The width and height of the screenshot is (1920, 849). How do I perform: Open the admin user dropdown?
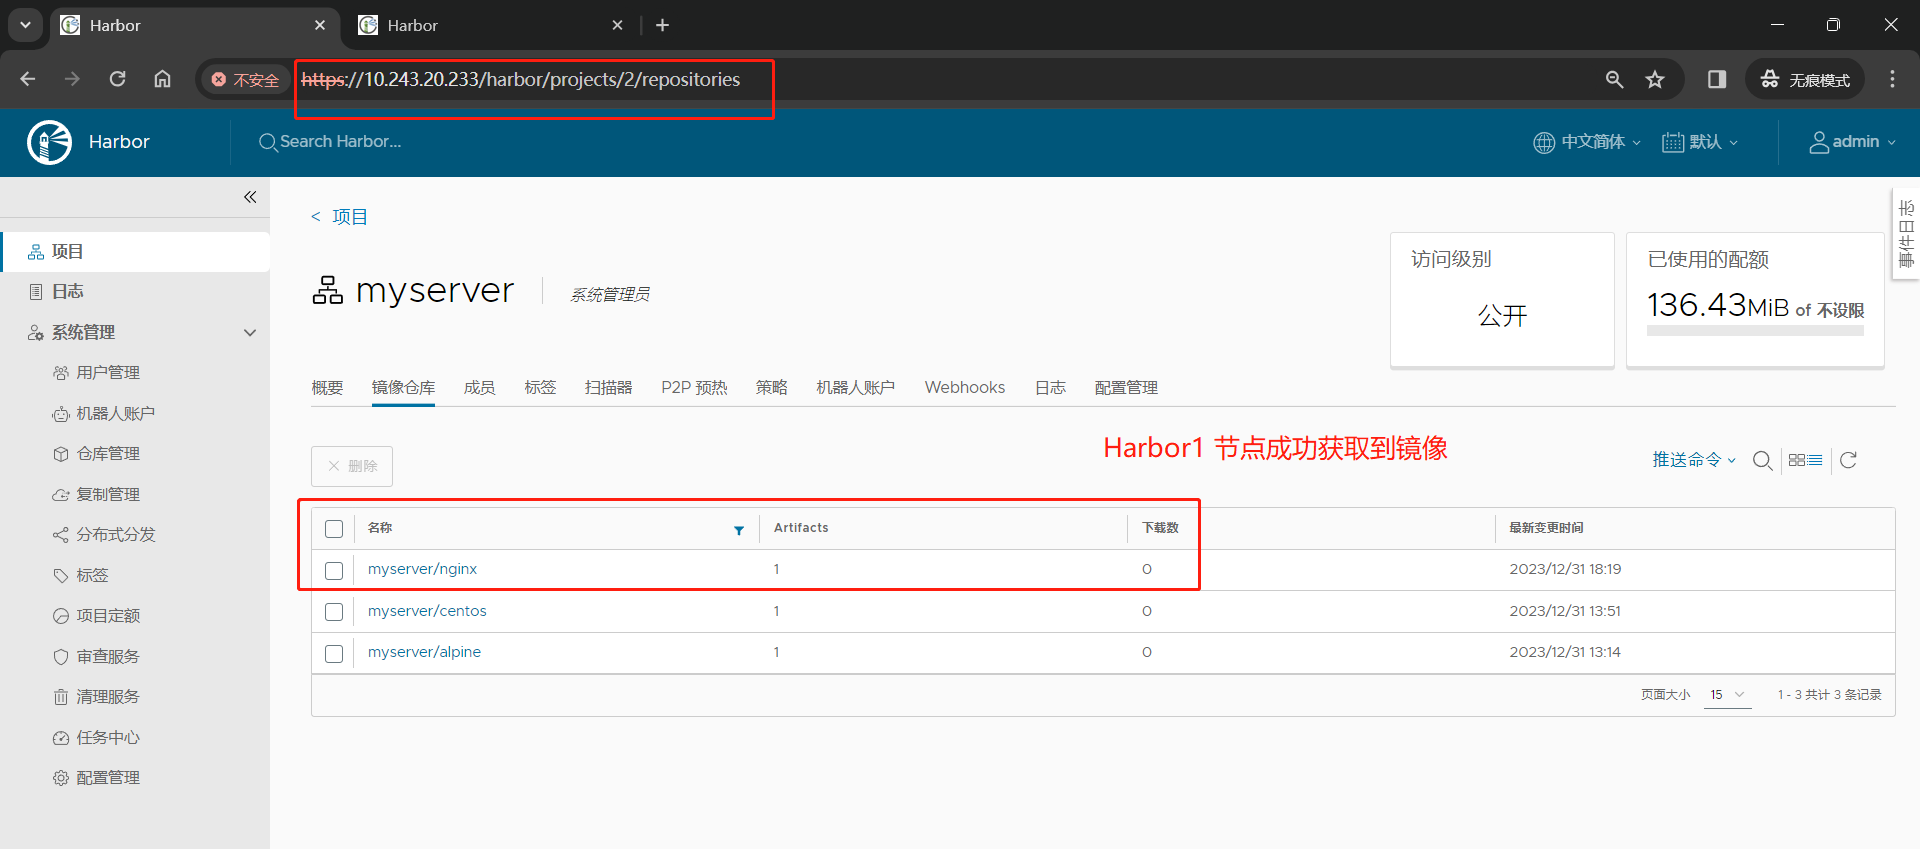1852,142
